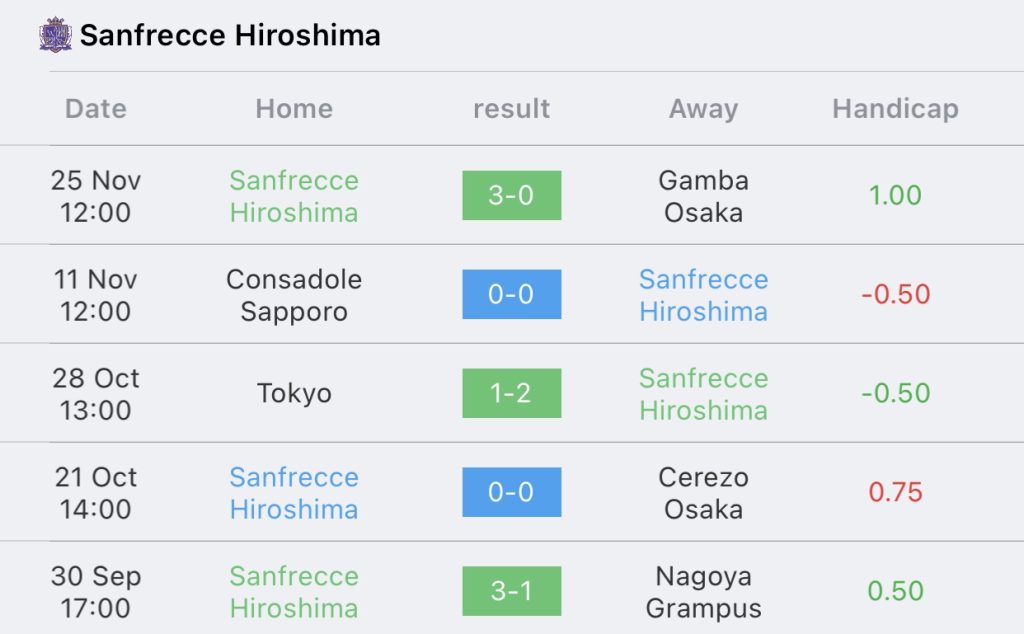Select the Tokyo home team name

pyautogui.click(x=294, y=393)
